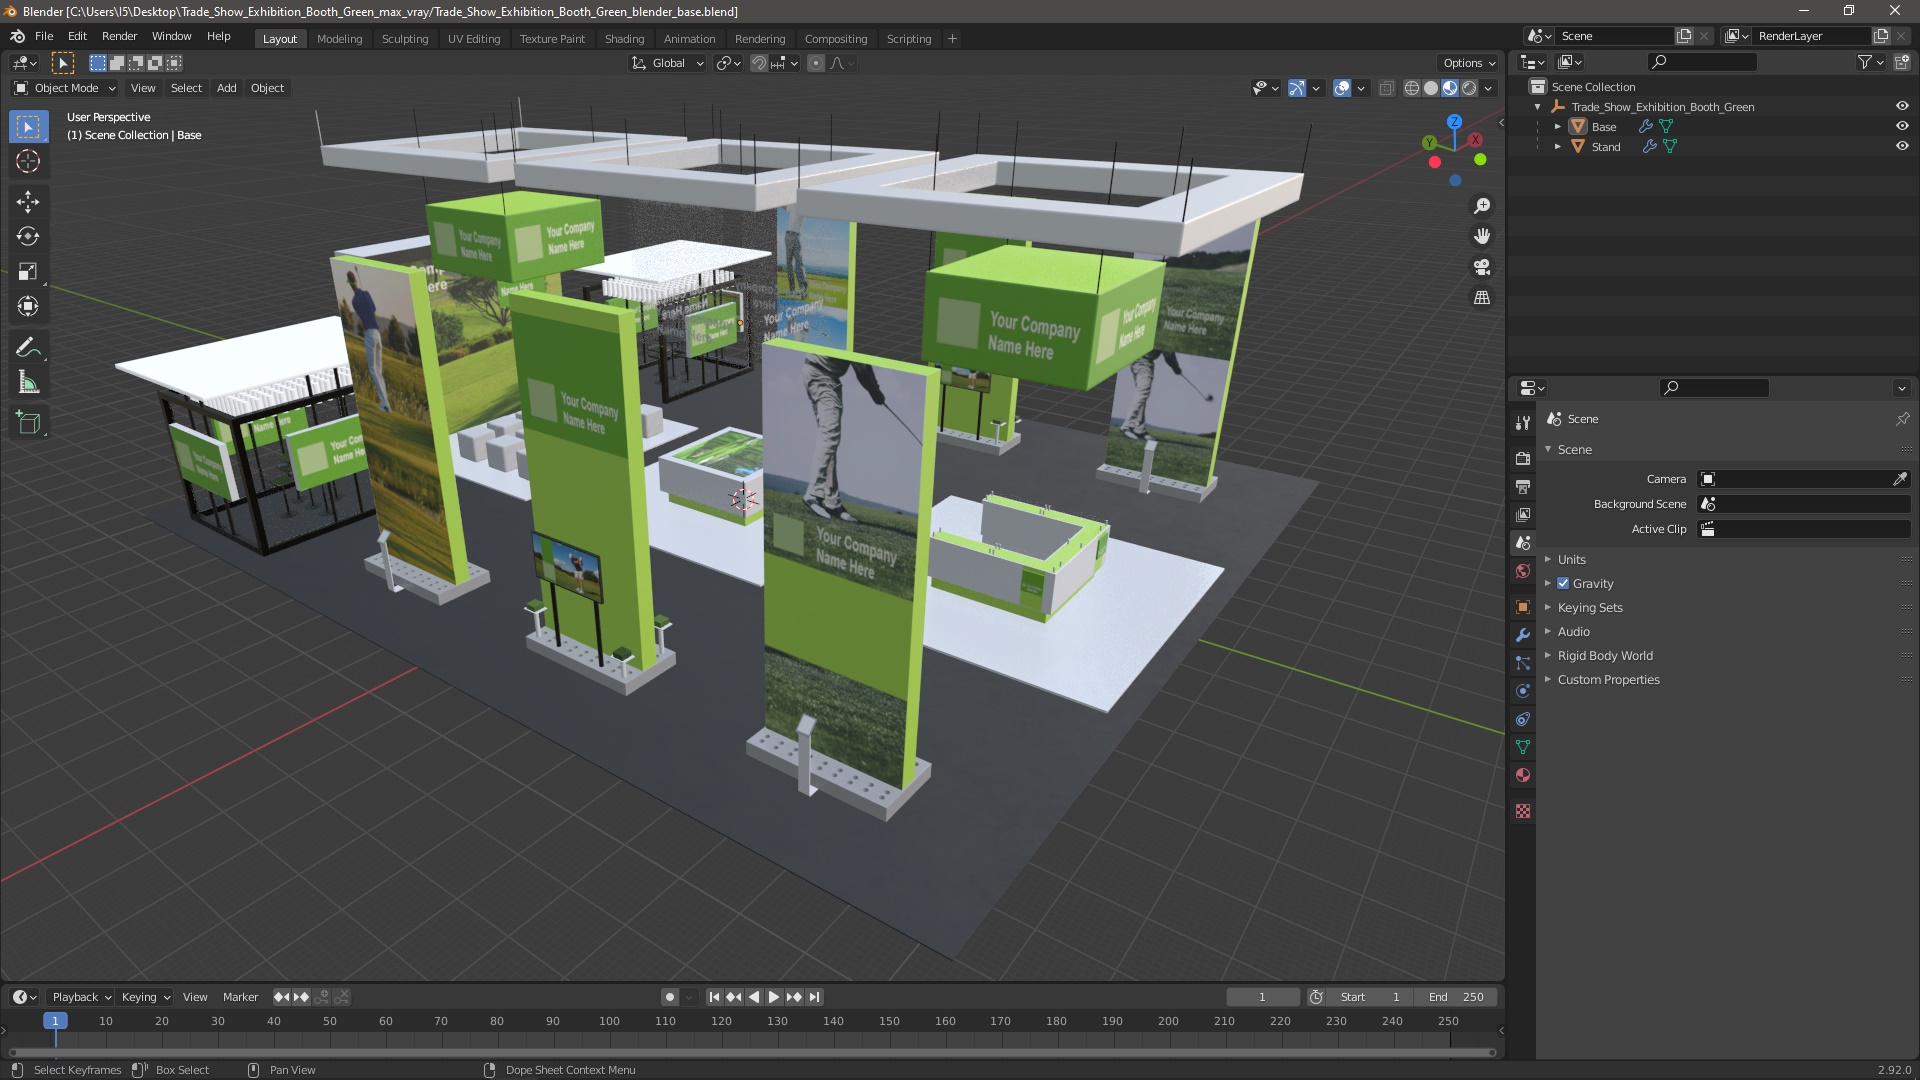
Task: Open Tool properties tab
Action: (1523, 422)
